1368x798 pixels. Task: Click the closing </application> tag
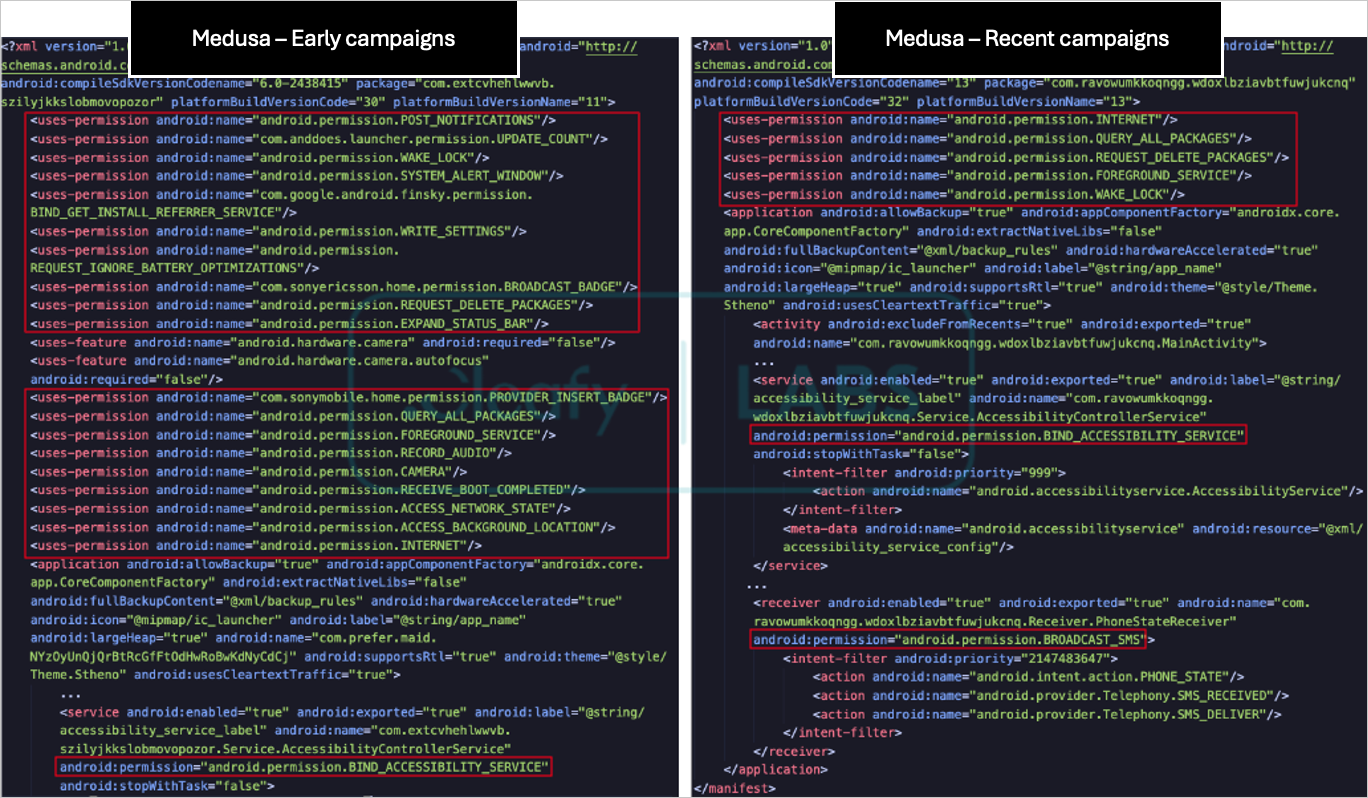(x=776, y=768)
